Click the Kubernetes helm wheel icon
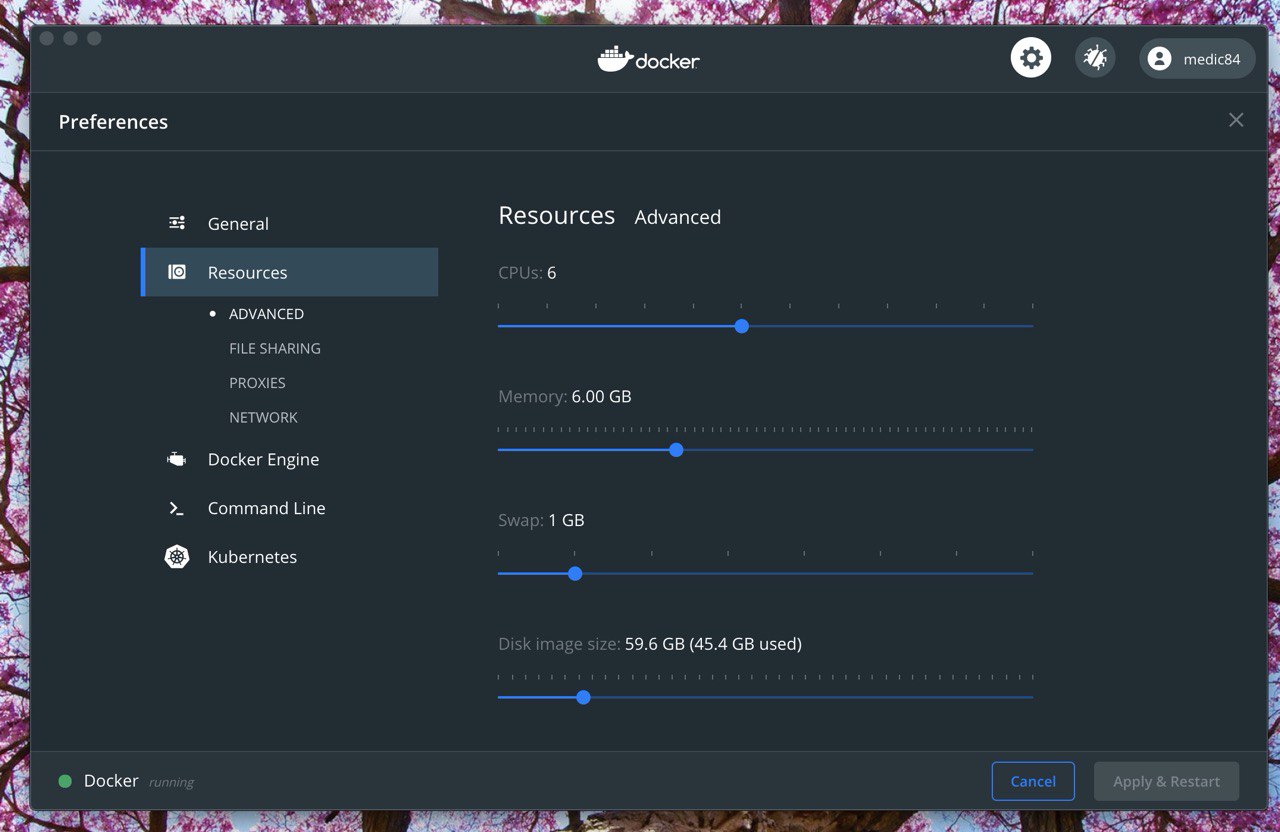This screenshot has height=832, width=1280. click(x=177, y=557)
